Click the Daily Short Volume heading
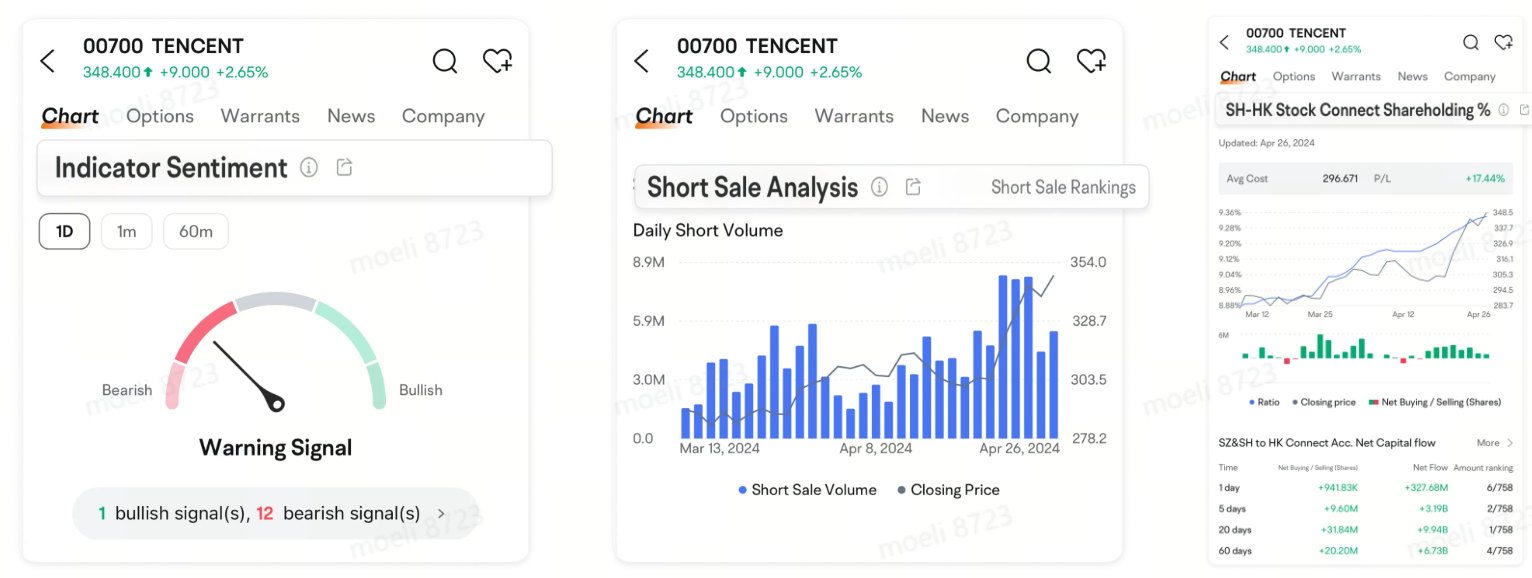1532x578 pixels. (708, 230)
